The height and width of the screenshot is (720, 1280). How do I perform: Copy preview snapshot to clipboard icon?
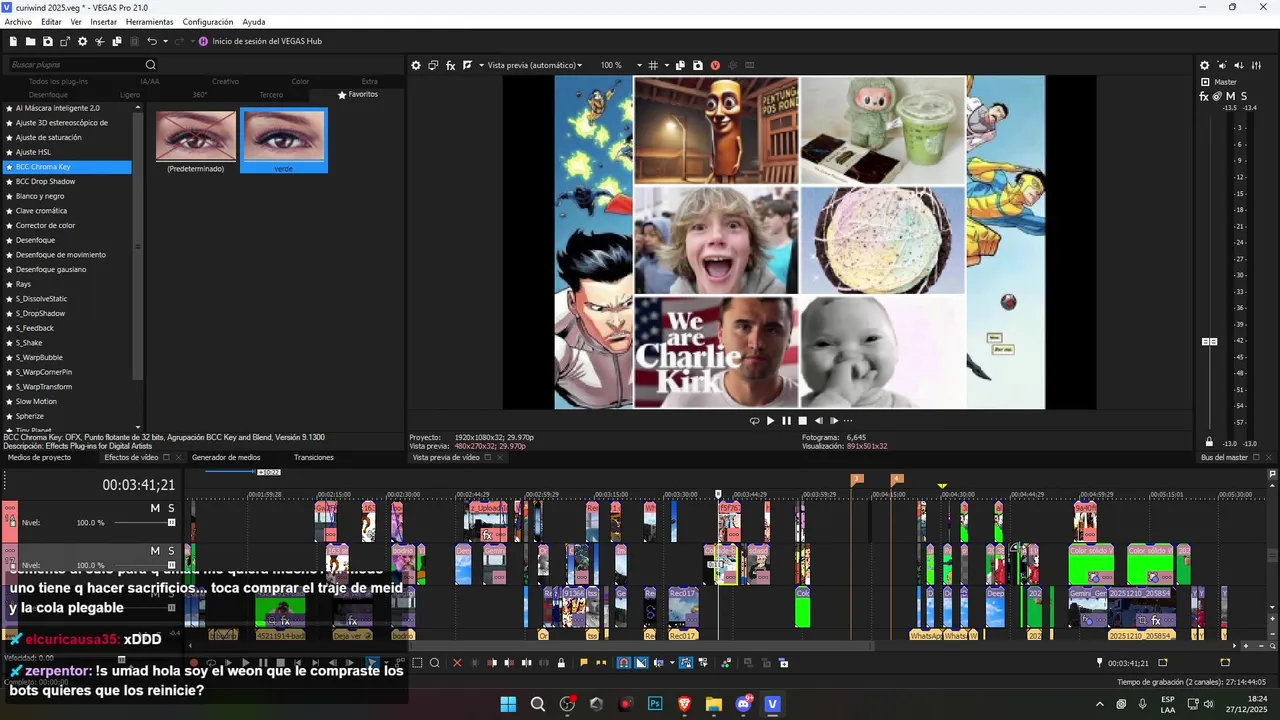click(x=680, y=65)
